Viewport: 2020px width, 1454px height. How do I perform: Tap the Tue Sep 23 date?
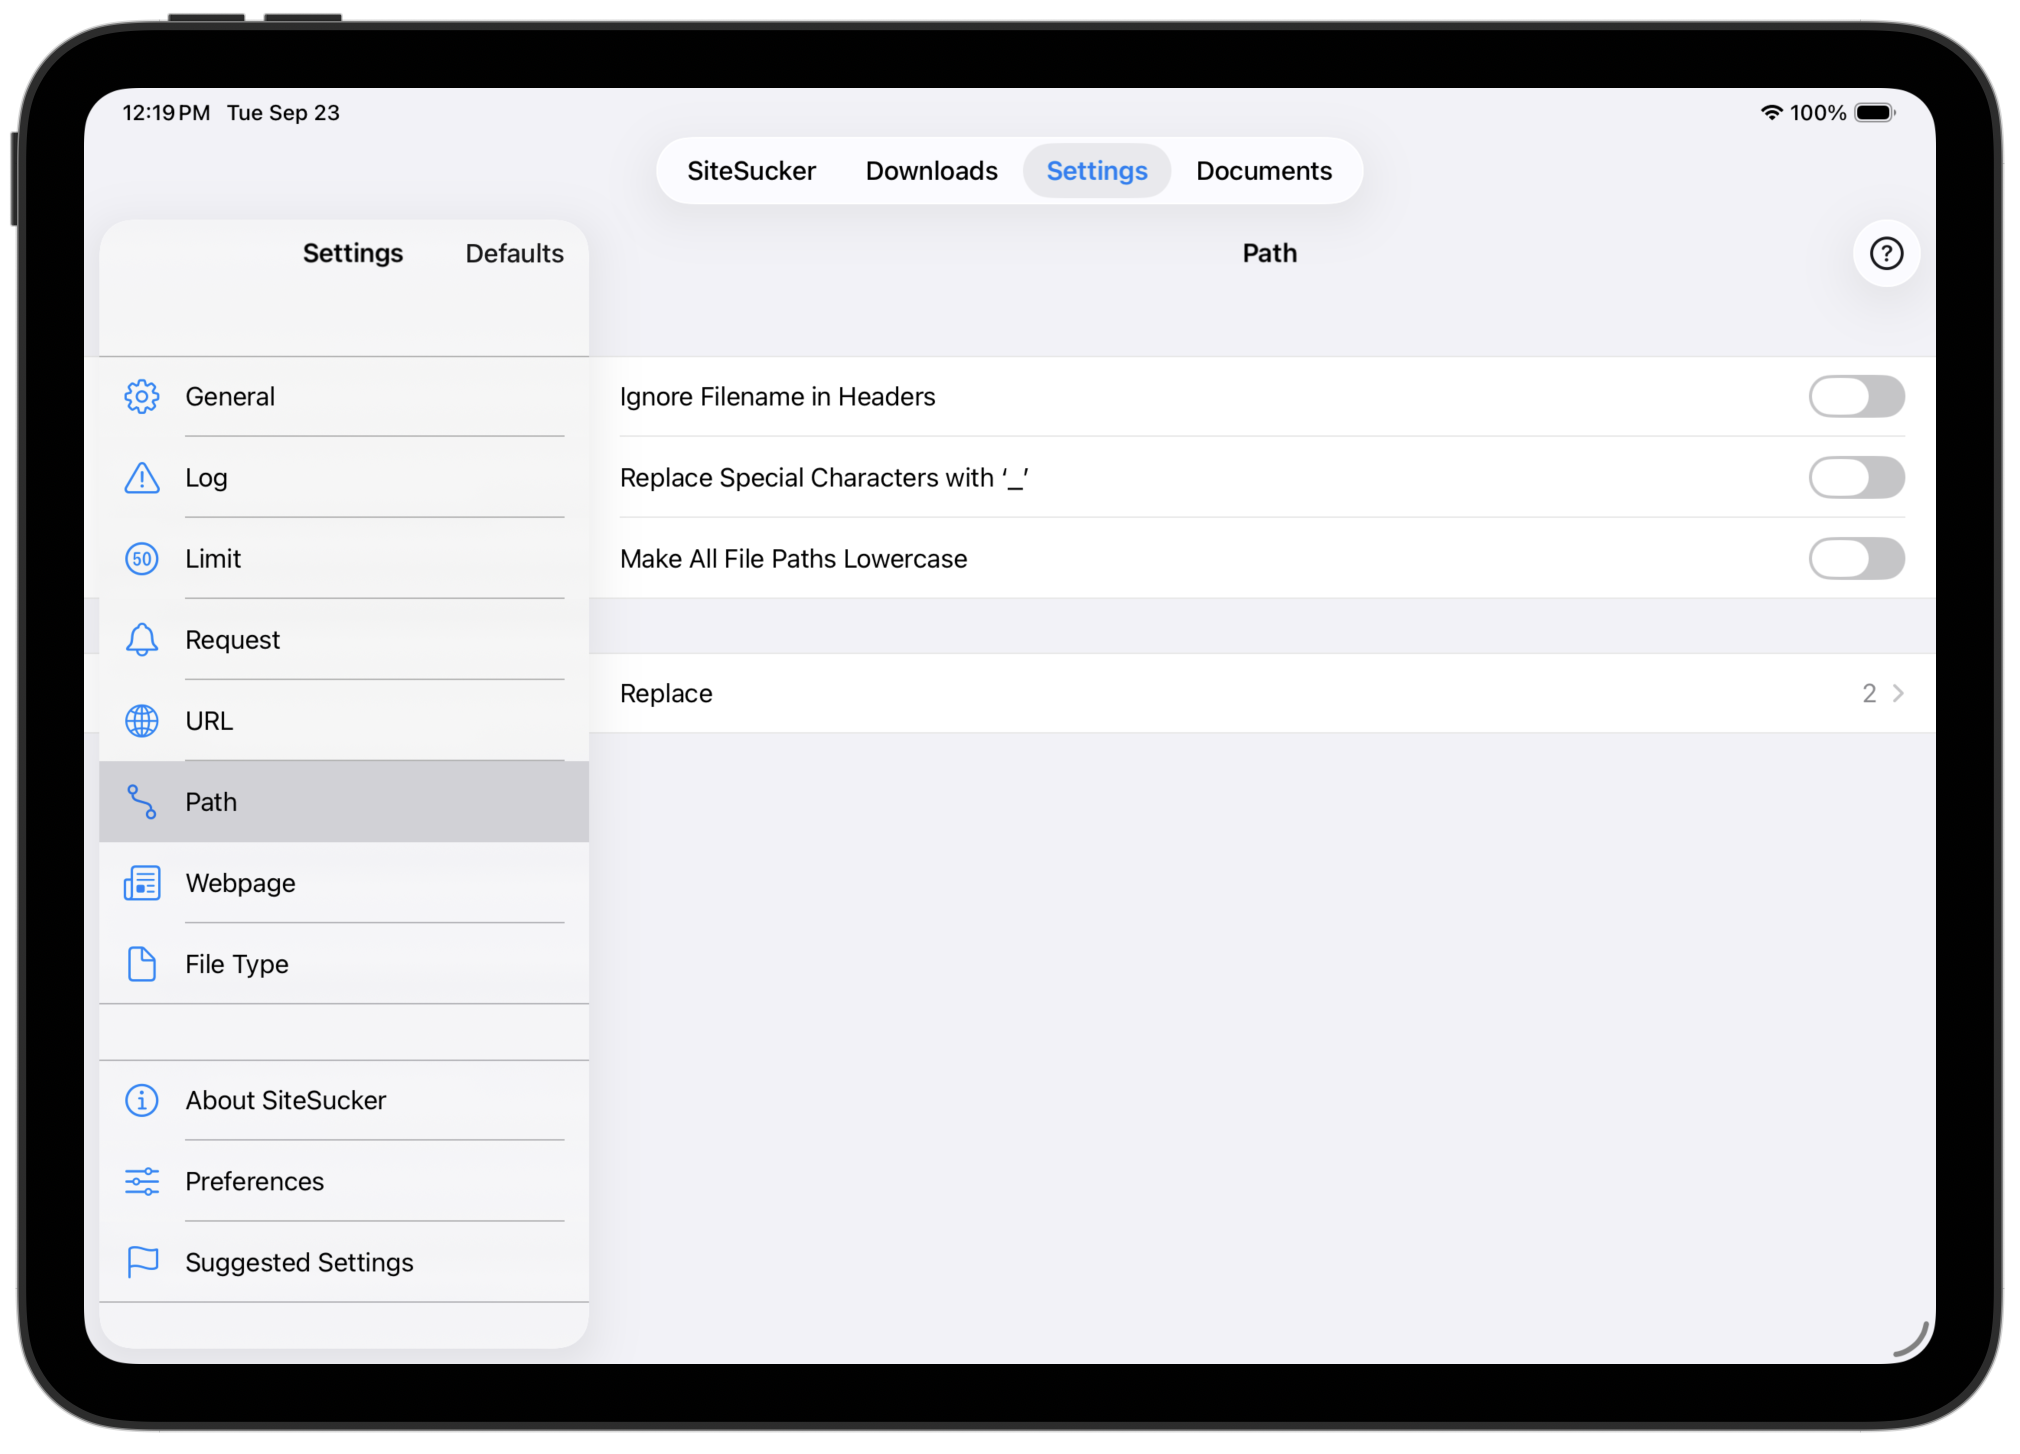coord(283,113)
